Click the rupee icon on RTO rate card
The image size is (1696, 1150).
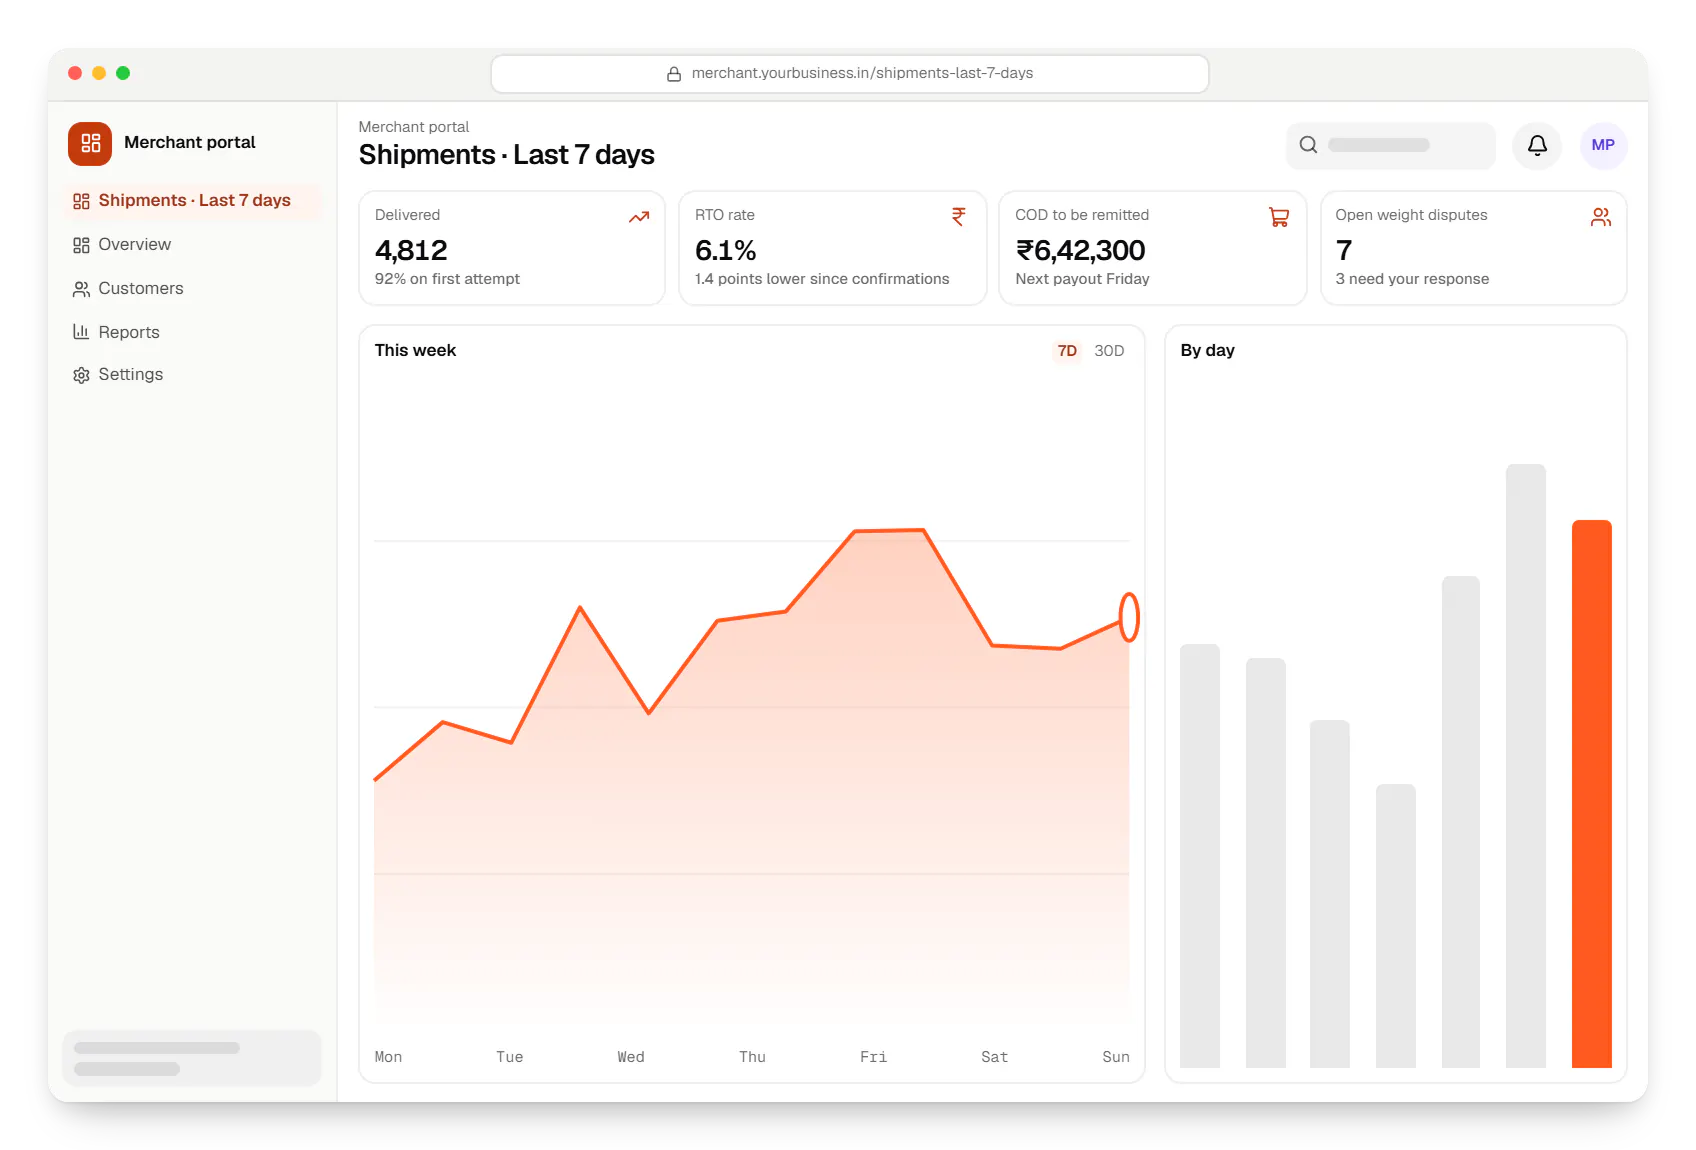[x=959, y=217]
